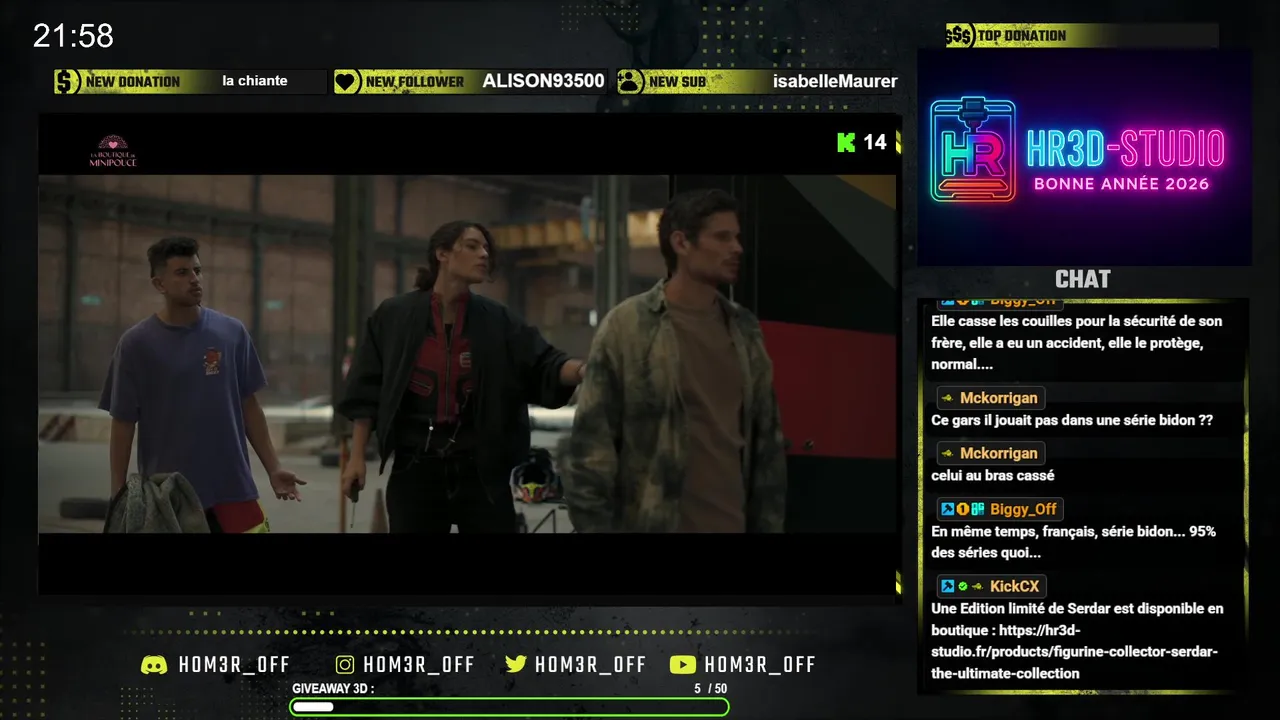Click the giveaway 3D progress bar
Screen dimensions: 1280x720
tap(509, 707)
